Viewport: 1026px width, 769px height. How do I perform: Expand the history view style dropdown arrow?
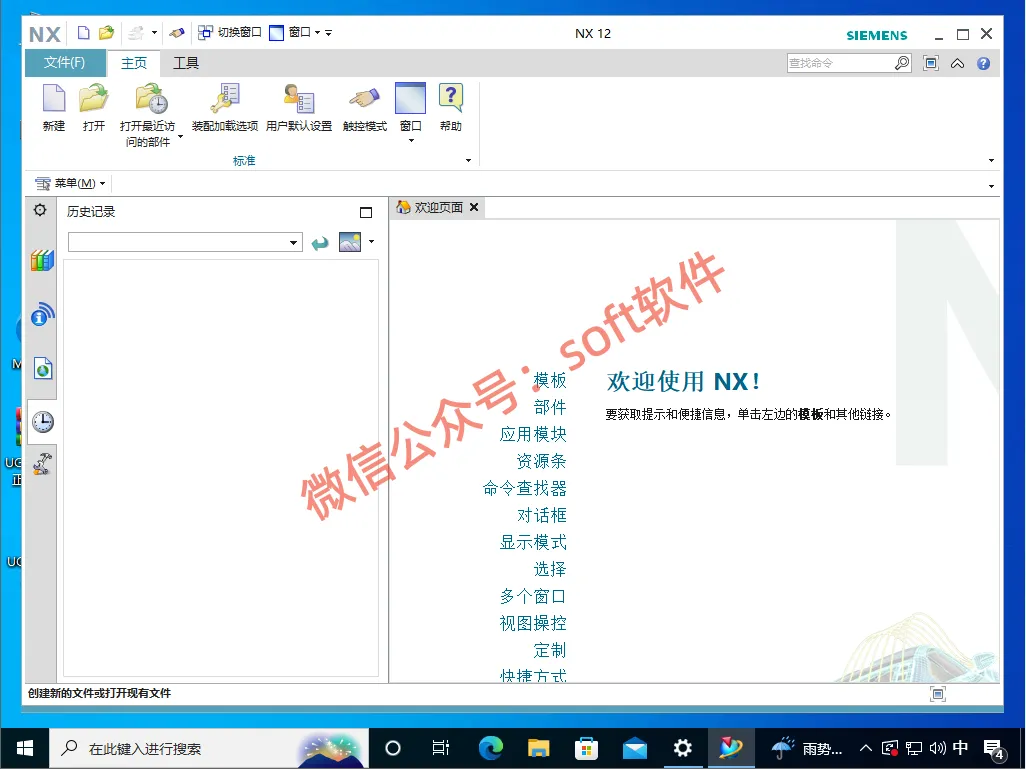tap(372, 241)
